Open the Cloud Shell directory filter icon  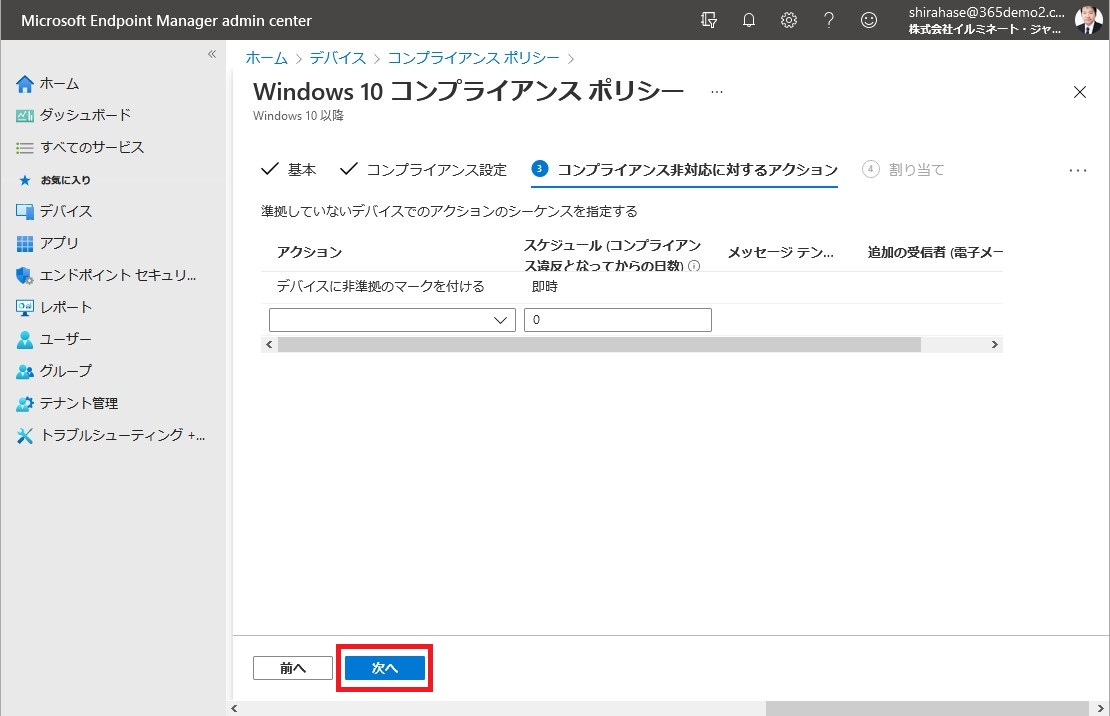click(709, 21)
